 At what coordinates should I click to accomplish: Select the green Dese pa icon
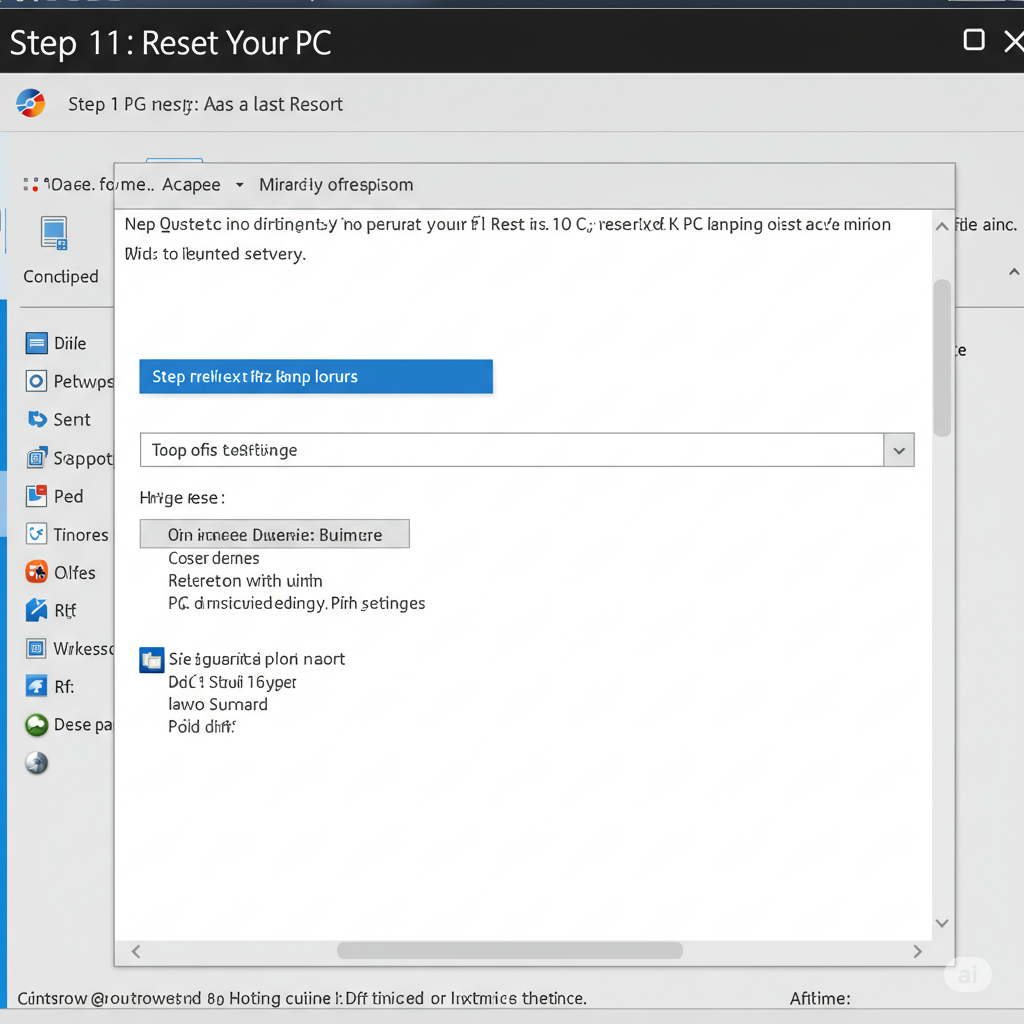[37, 725]
